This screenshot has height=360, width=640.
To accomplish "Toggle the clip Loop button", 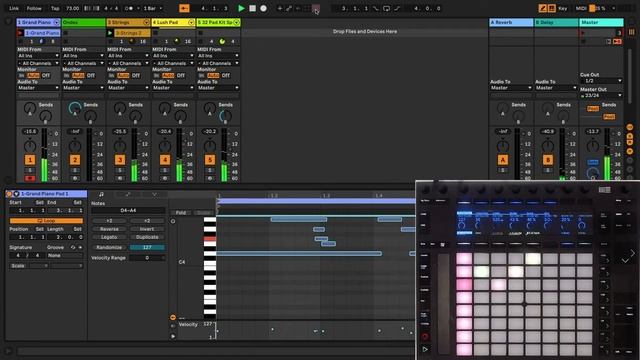I will click(x=46, y=221).
